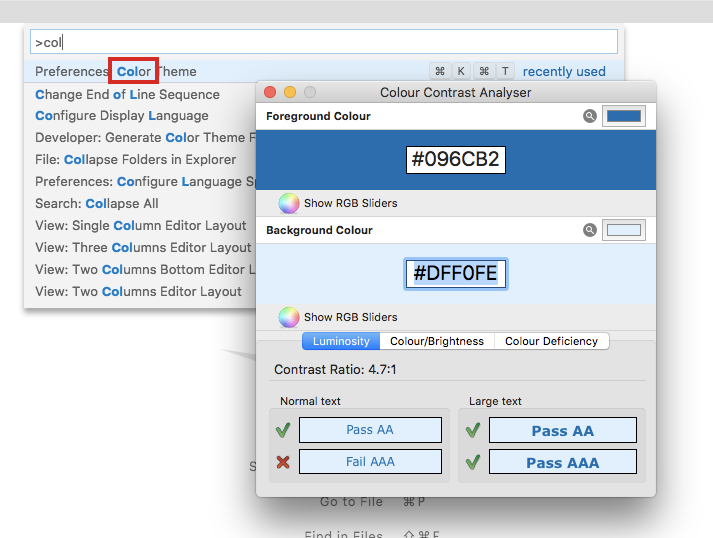The image size is (713, 538).
Task: Open foreground RGB sliders colour wheel icon
Action: coord(289,203)
